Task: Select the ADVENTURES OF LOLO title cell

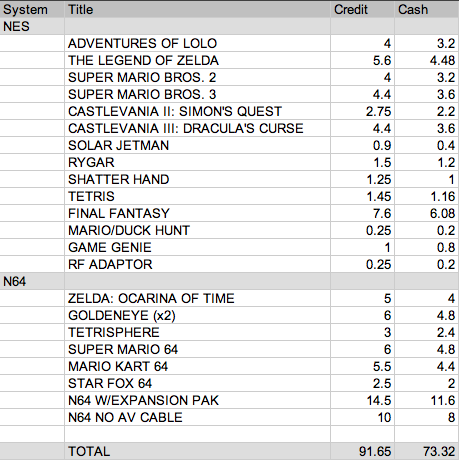Action: coord(197,43)
